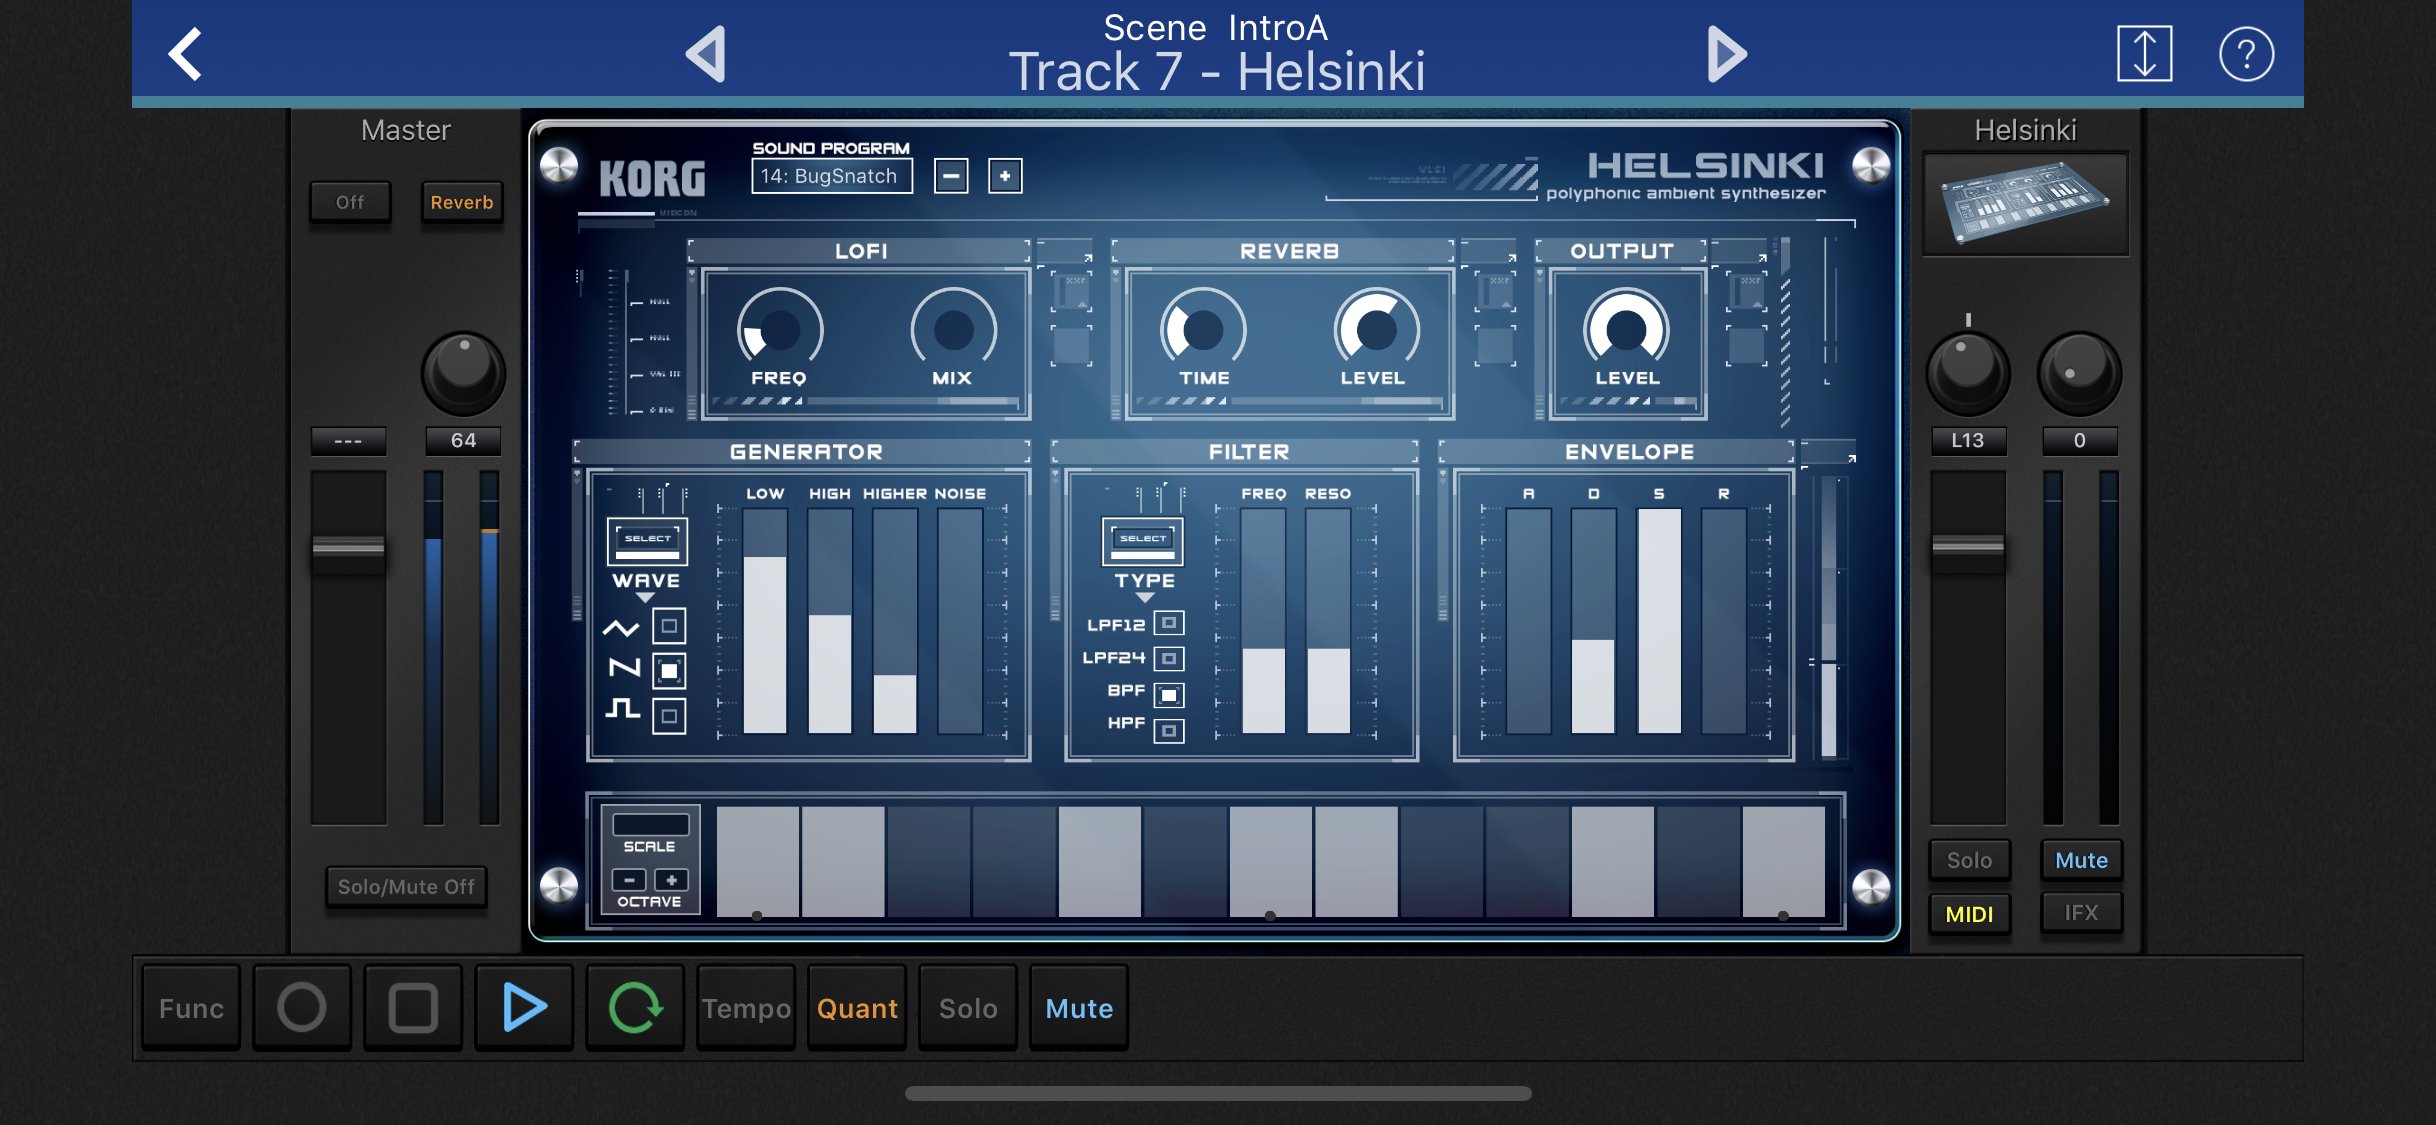Start recording with the circle button
The image size is (2436, 1125).
point(302,1008)
